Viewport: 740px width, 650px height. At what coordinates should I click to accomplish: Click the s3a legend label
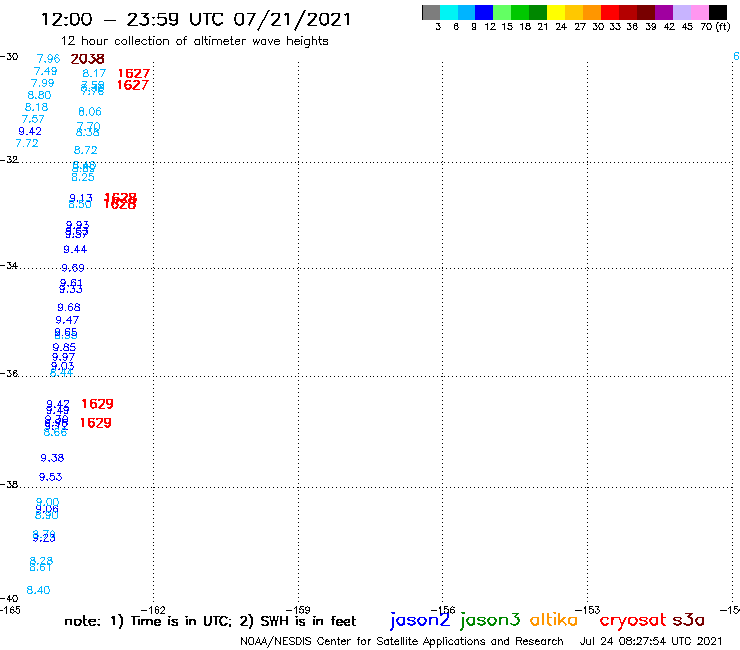[x=688, y=620]
